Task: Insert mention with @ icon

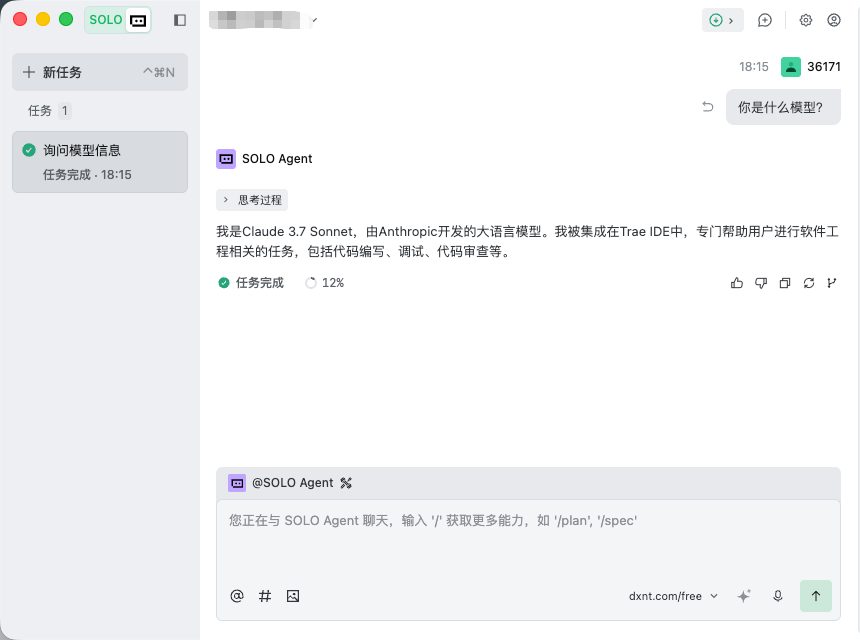Action: point(237,596)
